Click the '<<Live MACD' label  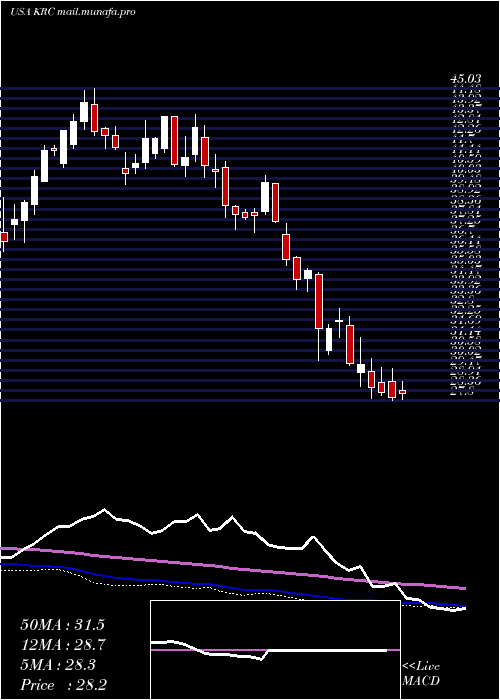[421, 674]
